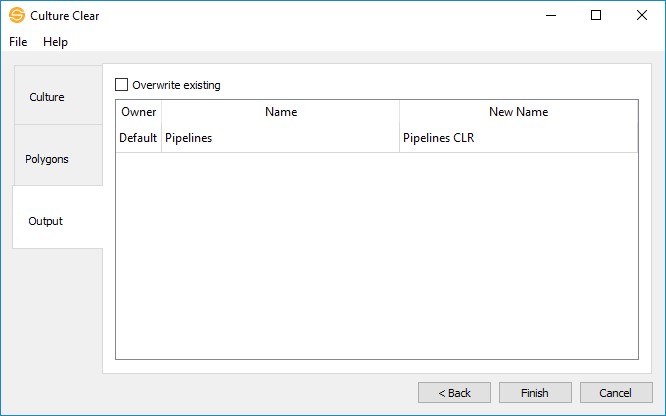Open the File menu
This screenshot has width=666, height=416.
(18, 42)
